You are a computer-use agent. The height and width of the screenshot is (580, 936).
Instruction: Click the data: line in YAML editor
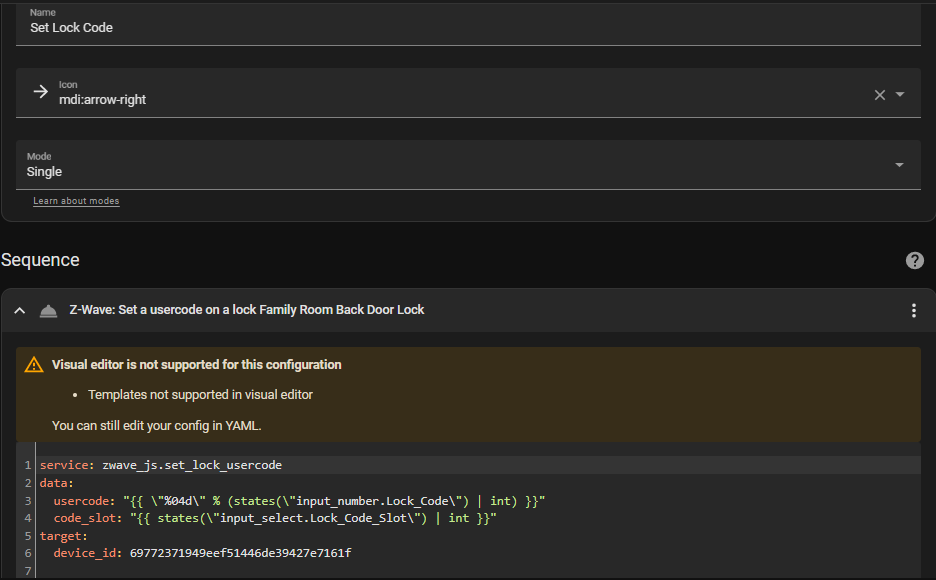pyautogui.click(x=56, y=483)
